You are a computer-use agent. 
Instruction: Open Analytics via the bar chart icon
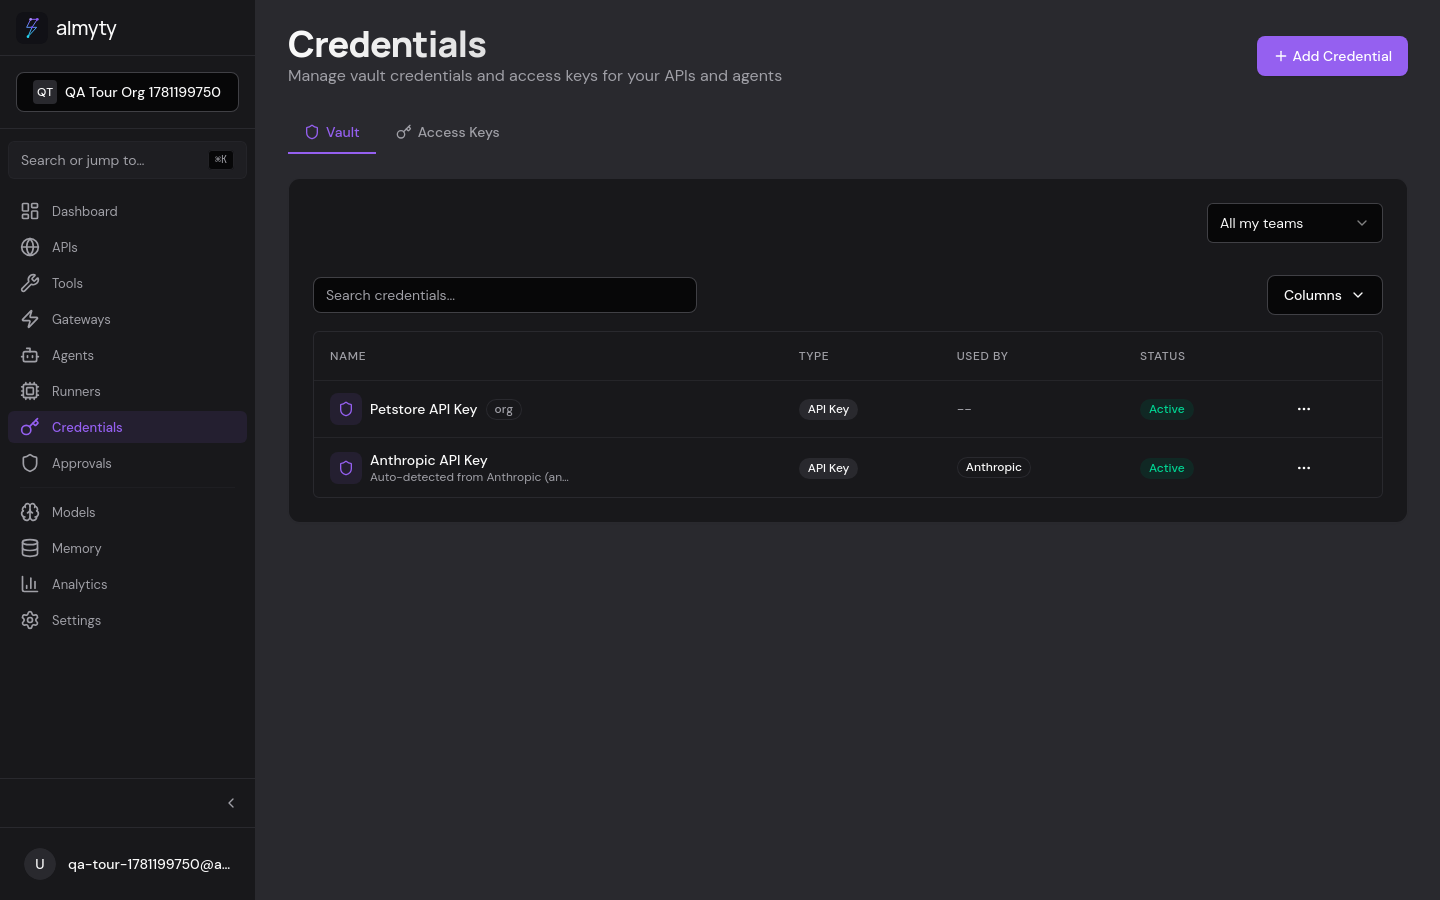click(30, 584)
